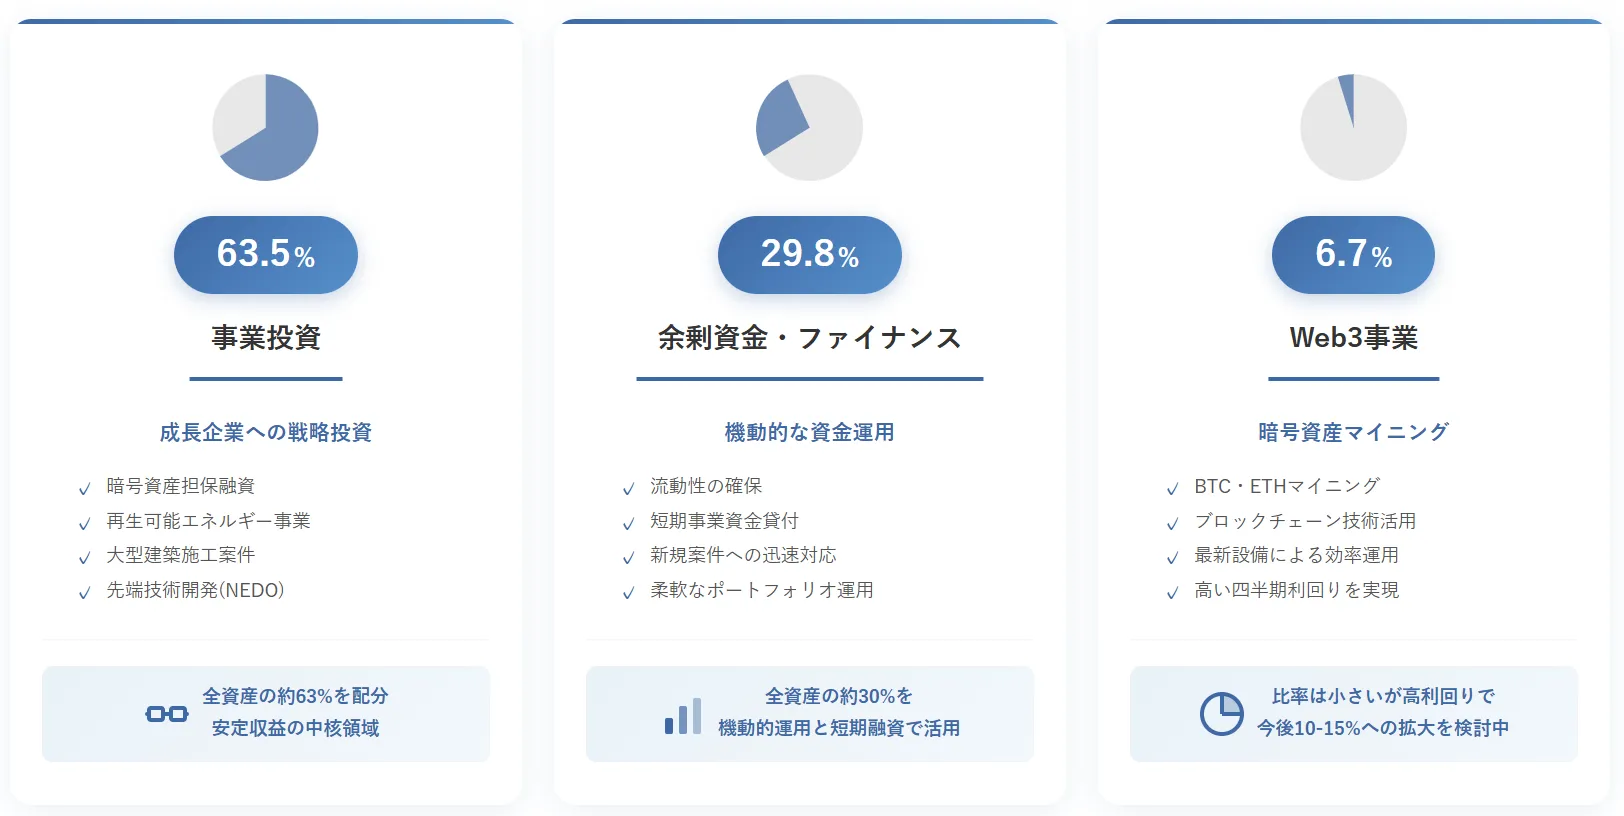Viewport: 1624px width, 816px height.
Task: Click checkmark beside 暗号資産担保融資
Action: point(85,488)
